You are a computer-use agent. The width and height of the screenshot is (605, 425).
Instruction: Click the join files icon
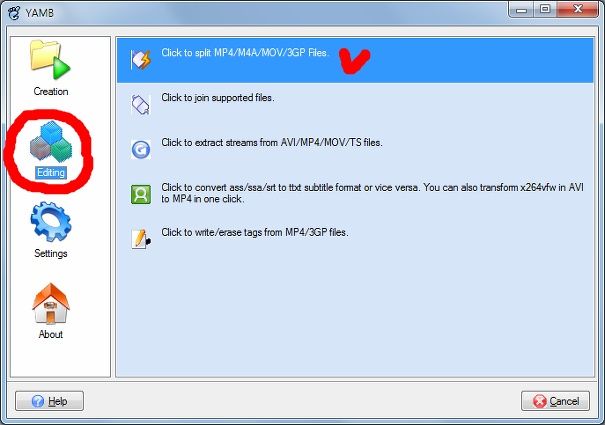click(140, 104)
